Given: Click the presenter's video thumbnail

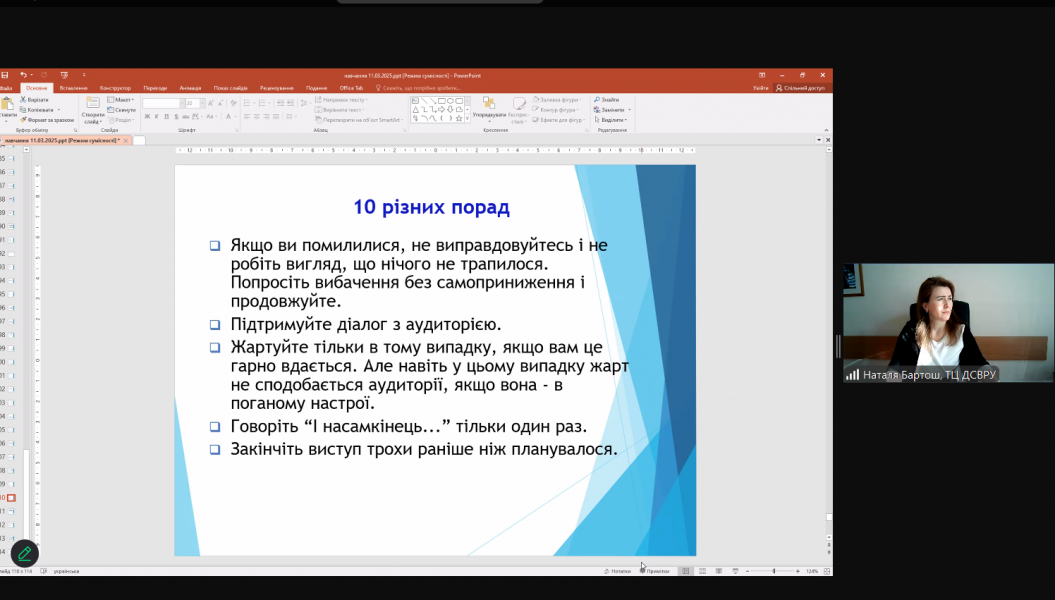Looking at the screenshot, I should (947, 322).
